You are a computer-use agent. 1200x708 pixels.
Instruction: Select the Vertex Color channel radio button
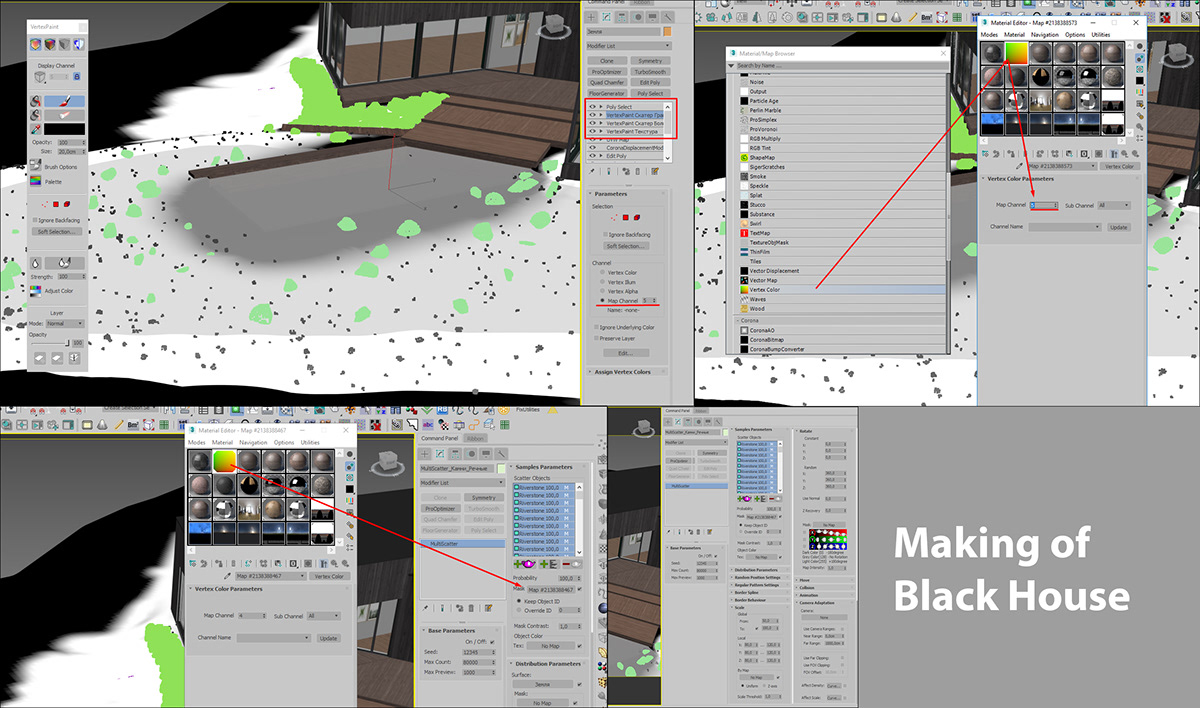[x=601, y=272]
